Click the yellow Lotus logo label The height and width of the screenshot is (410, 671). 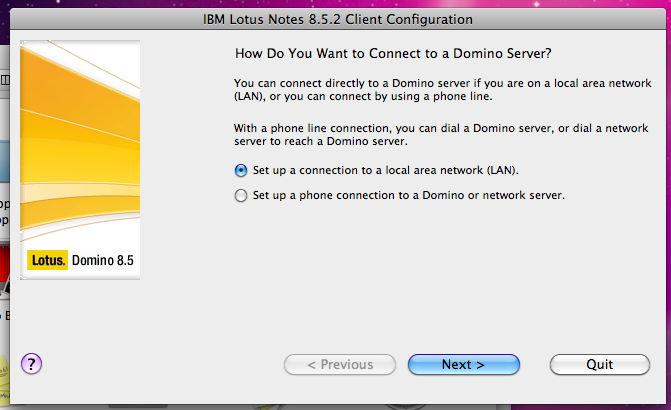(x=48, y=260)
